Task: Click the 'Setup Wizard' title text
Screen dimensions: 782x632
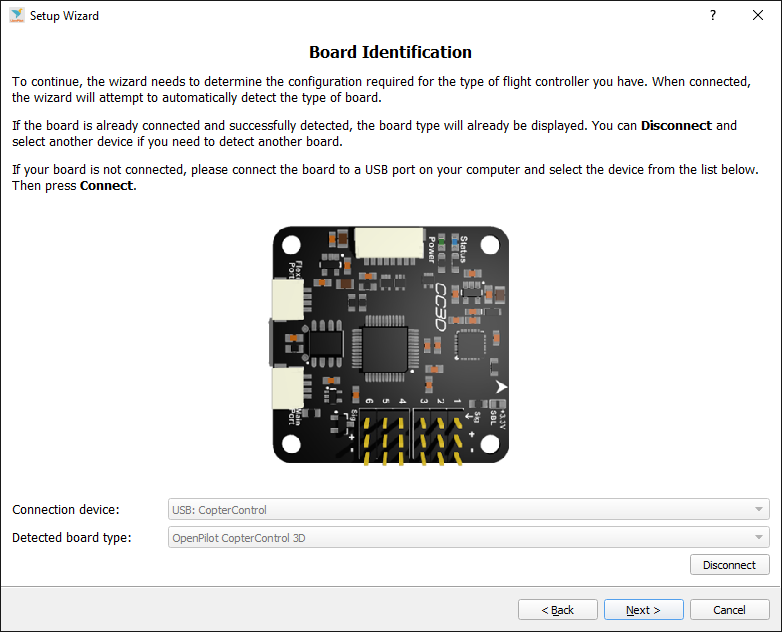Action: (64, 16)
